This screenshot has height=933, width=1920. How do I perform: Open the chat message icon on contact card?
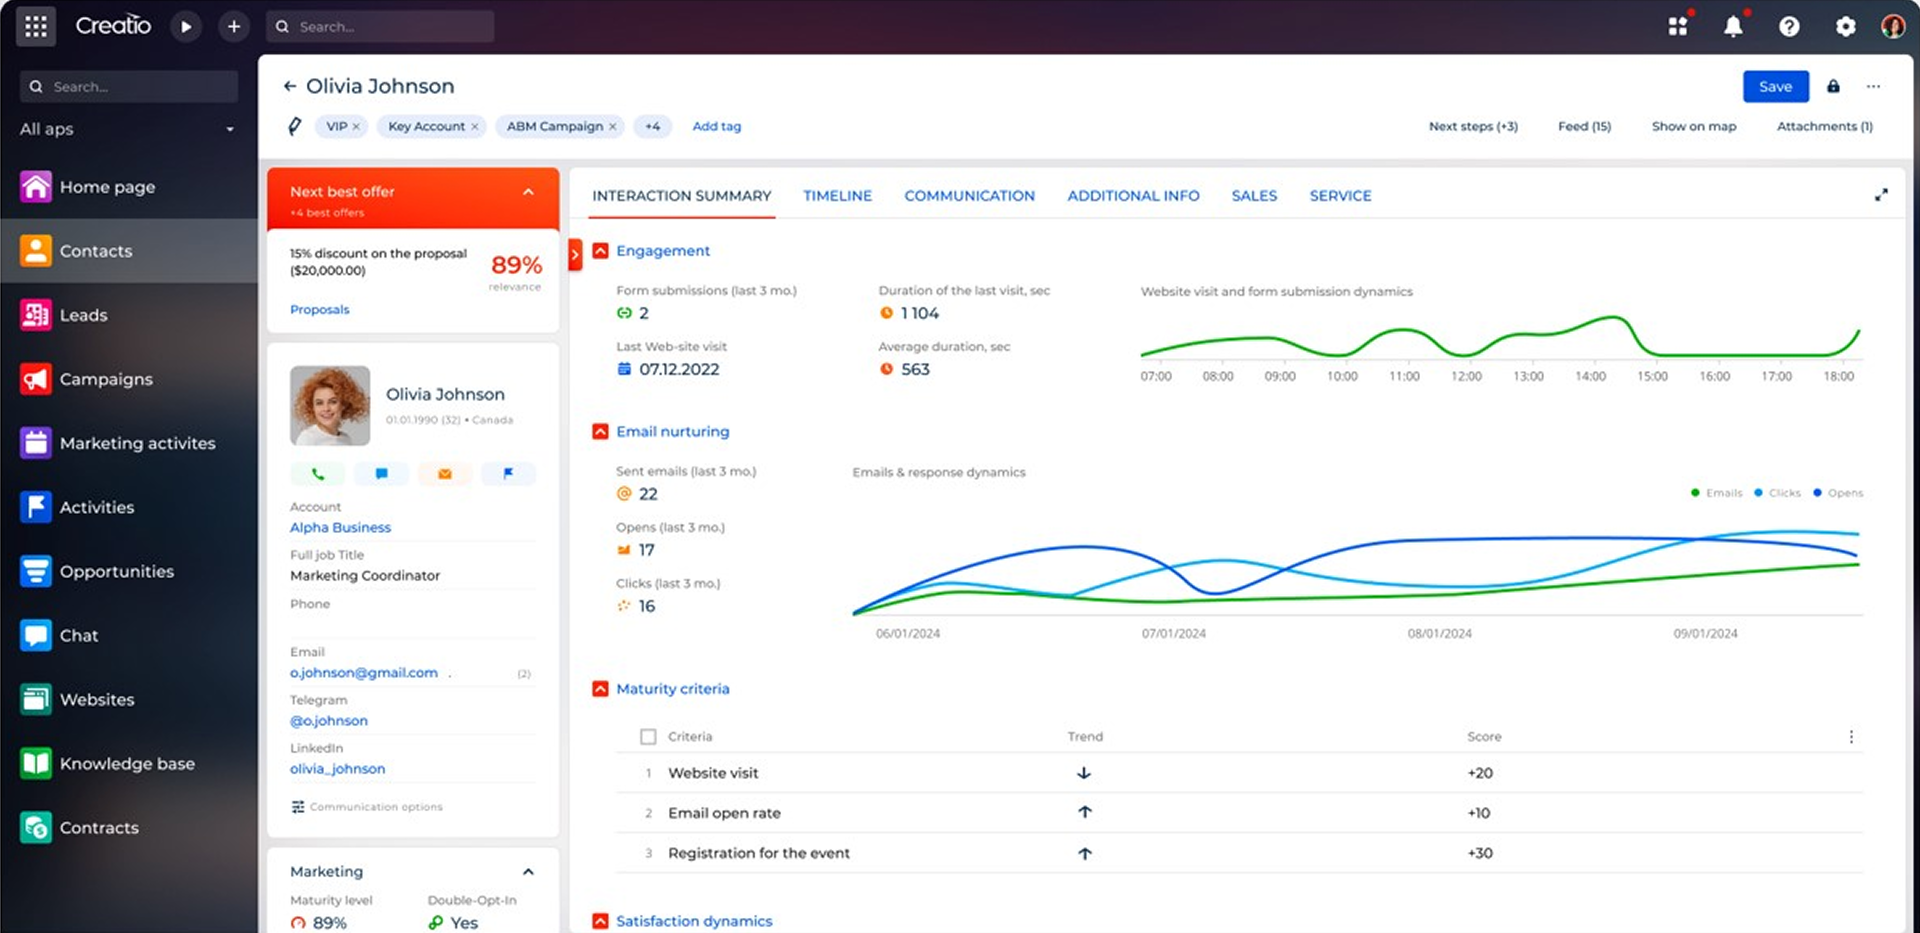pos(381,474)
